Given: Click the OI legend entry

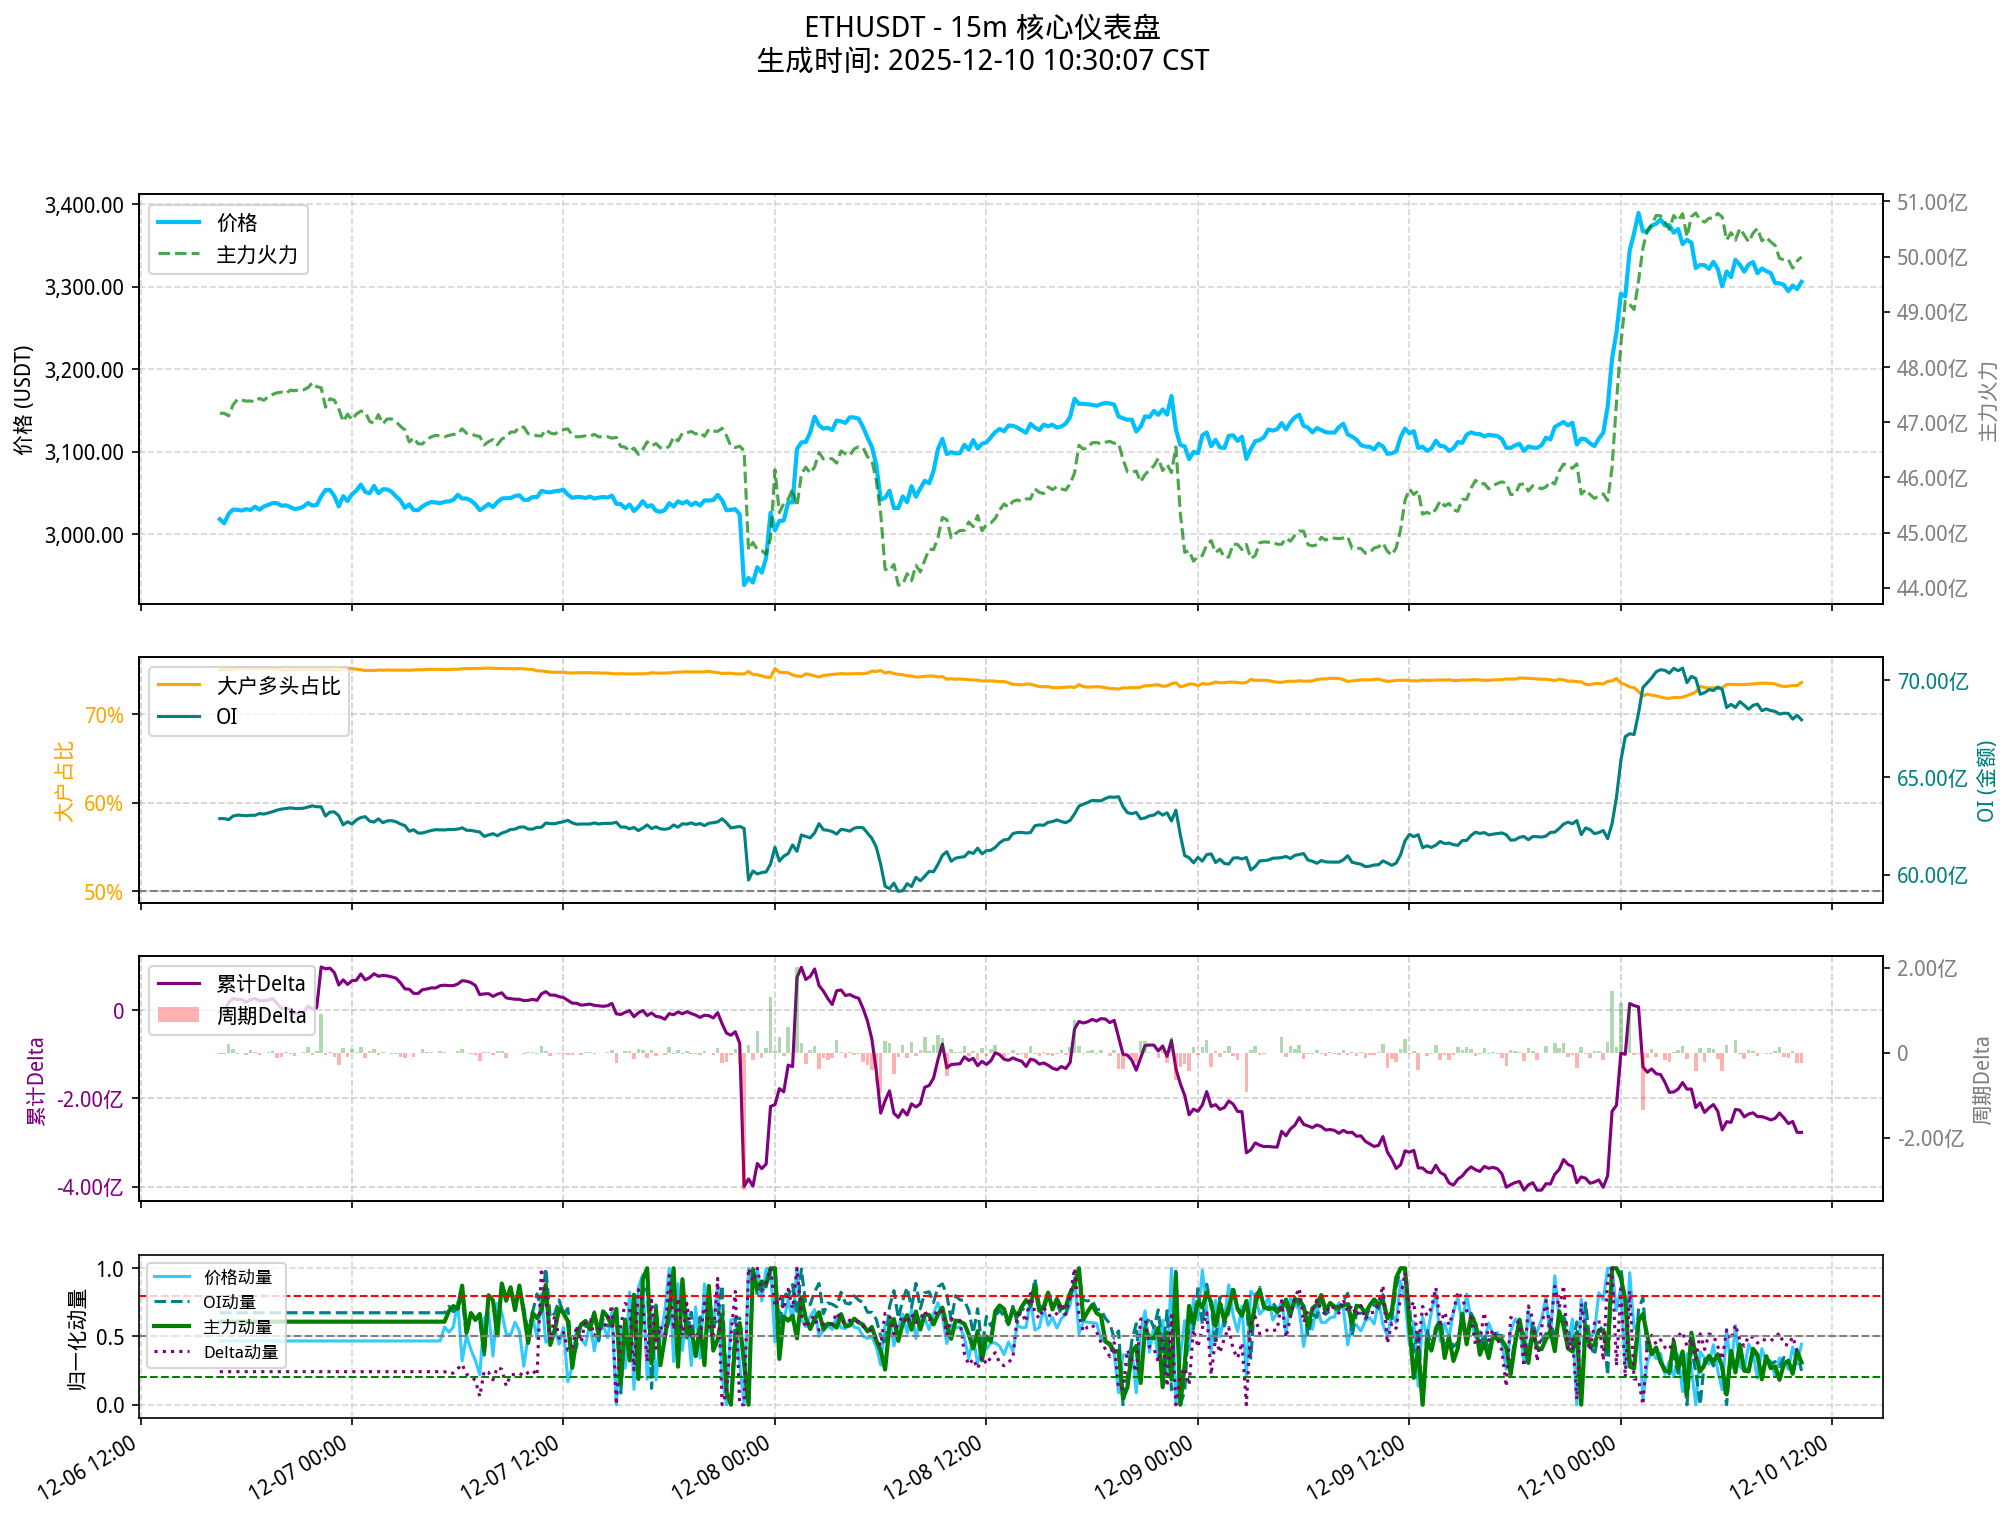Looking at the screenshot, I should coord(227,717).
